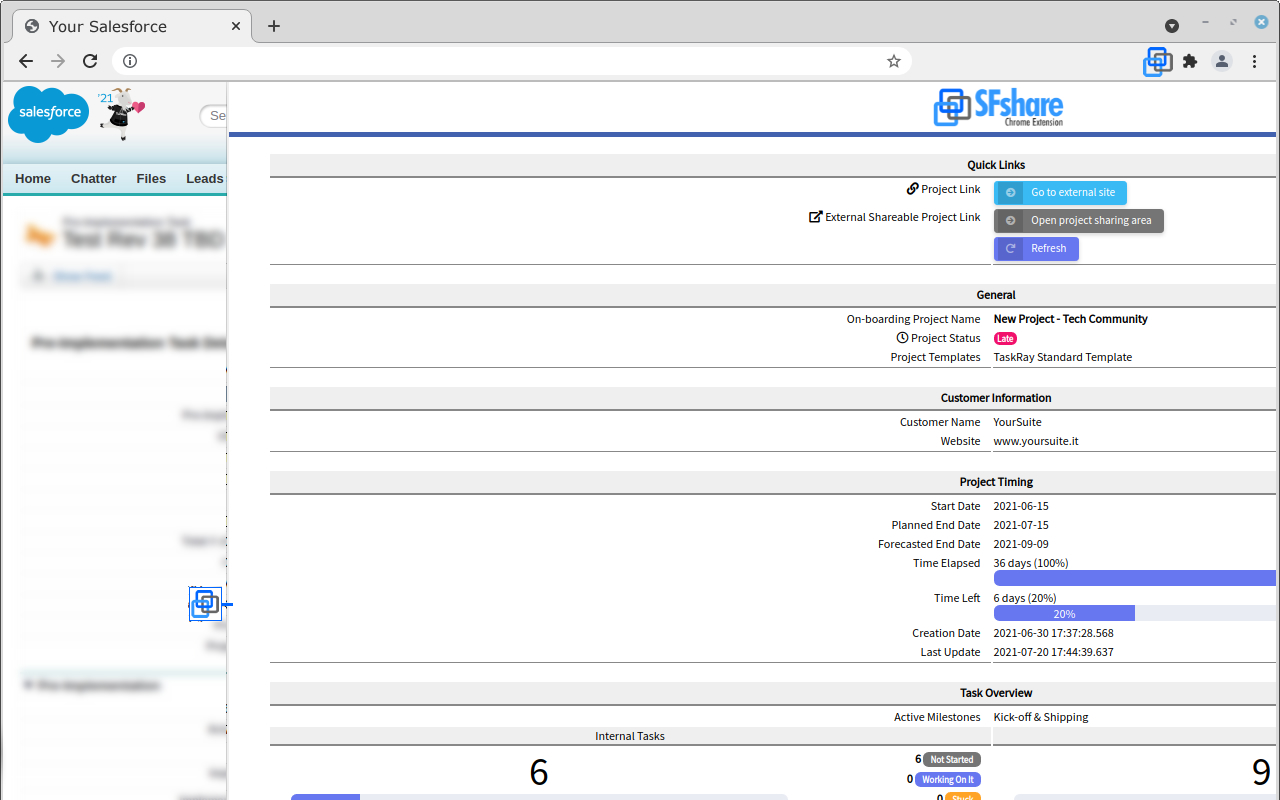Click the Time Elapsed progress bar

pos(1135,578)
